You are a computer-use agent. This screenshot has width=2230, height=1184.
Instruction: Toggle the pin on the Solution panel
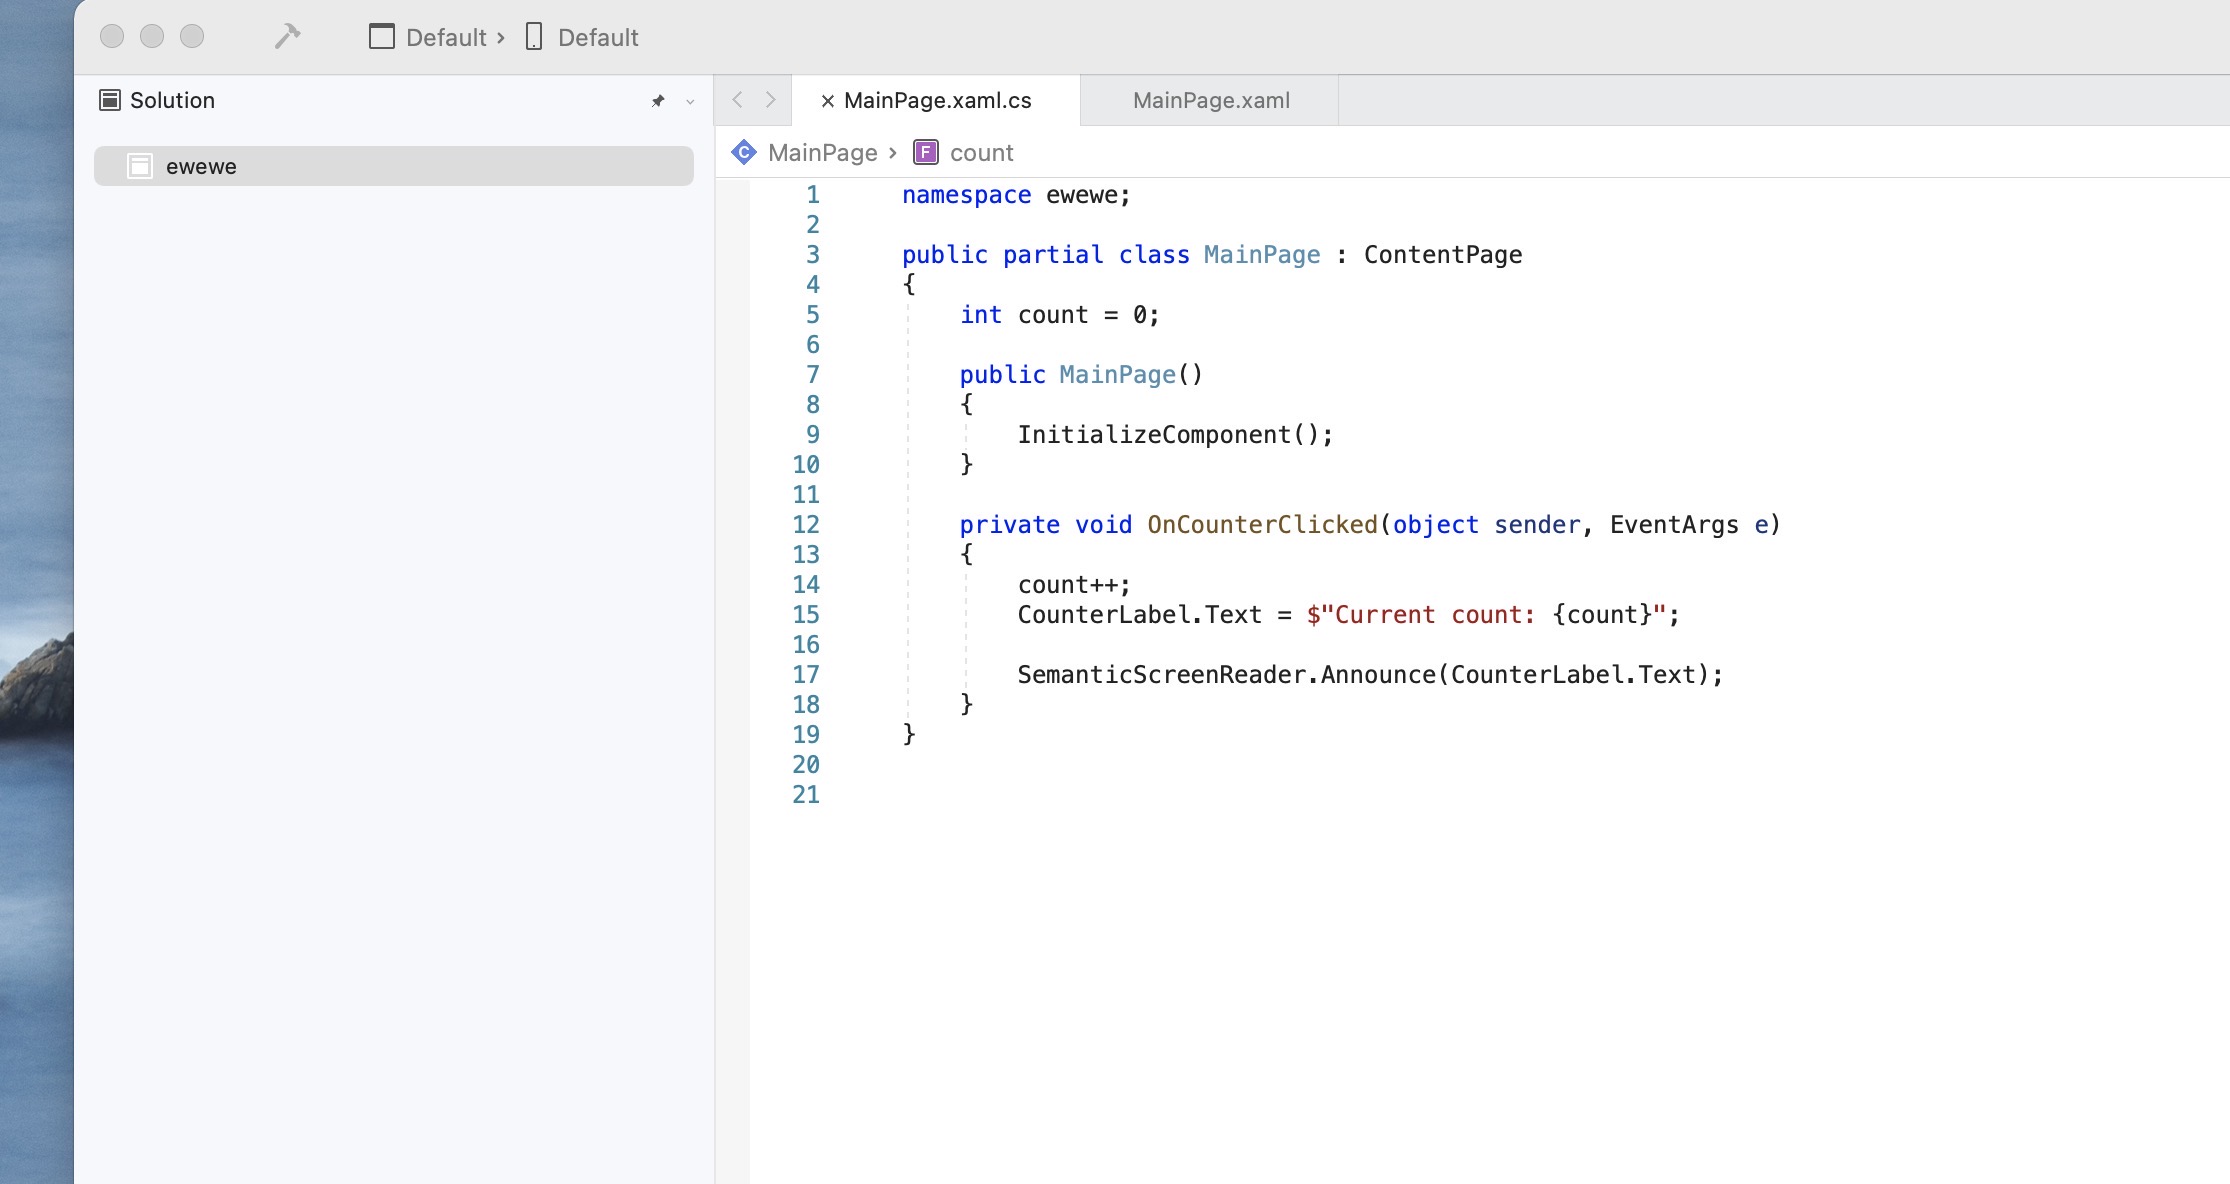point(658,100)
